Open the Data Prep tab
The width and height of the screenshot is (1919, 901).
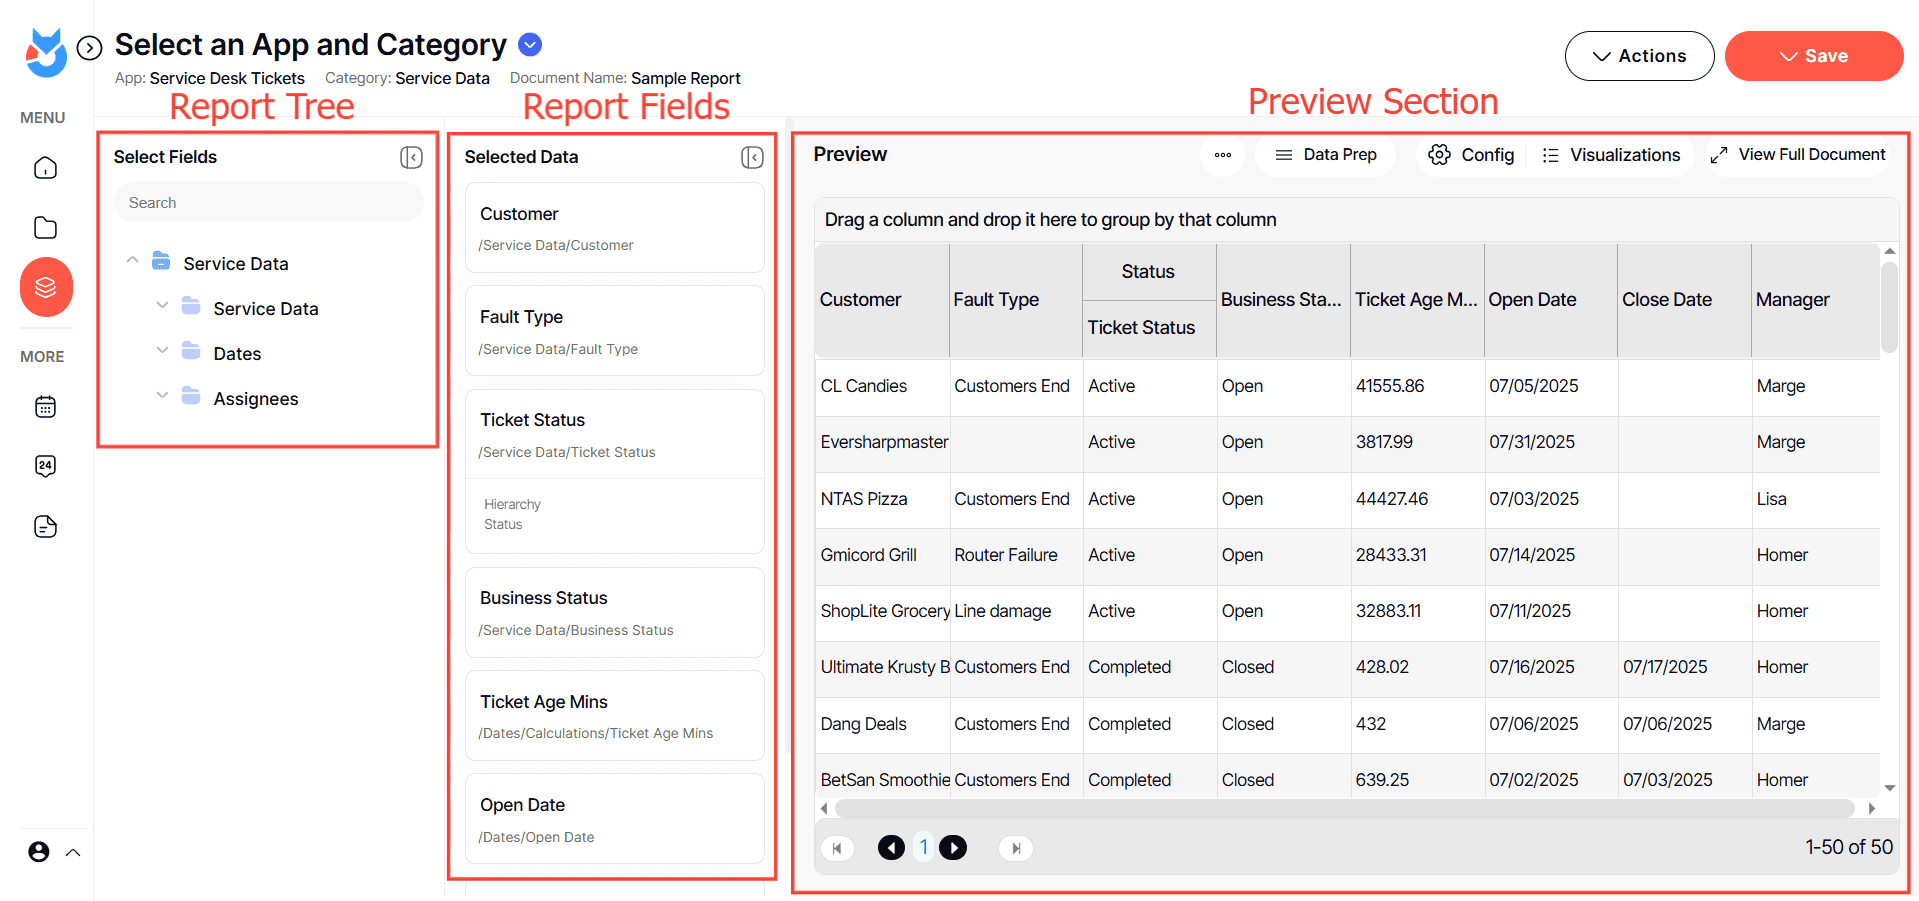pyautogui.click(x=1326, y=155)
